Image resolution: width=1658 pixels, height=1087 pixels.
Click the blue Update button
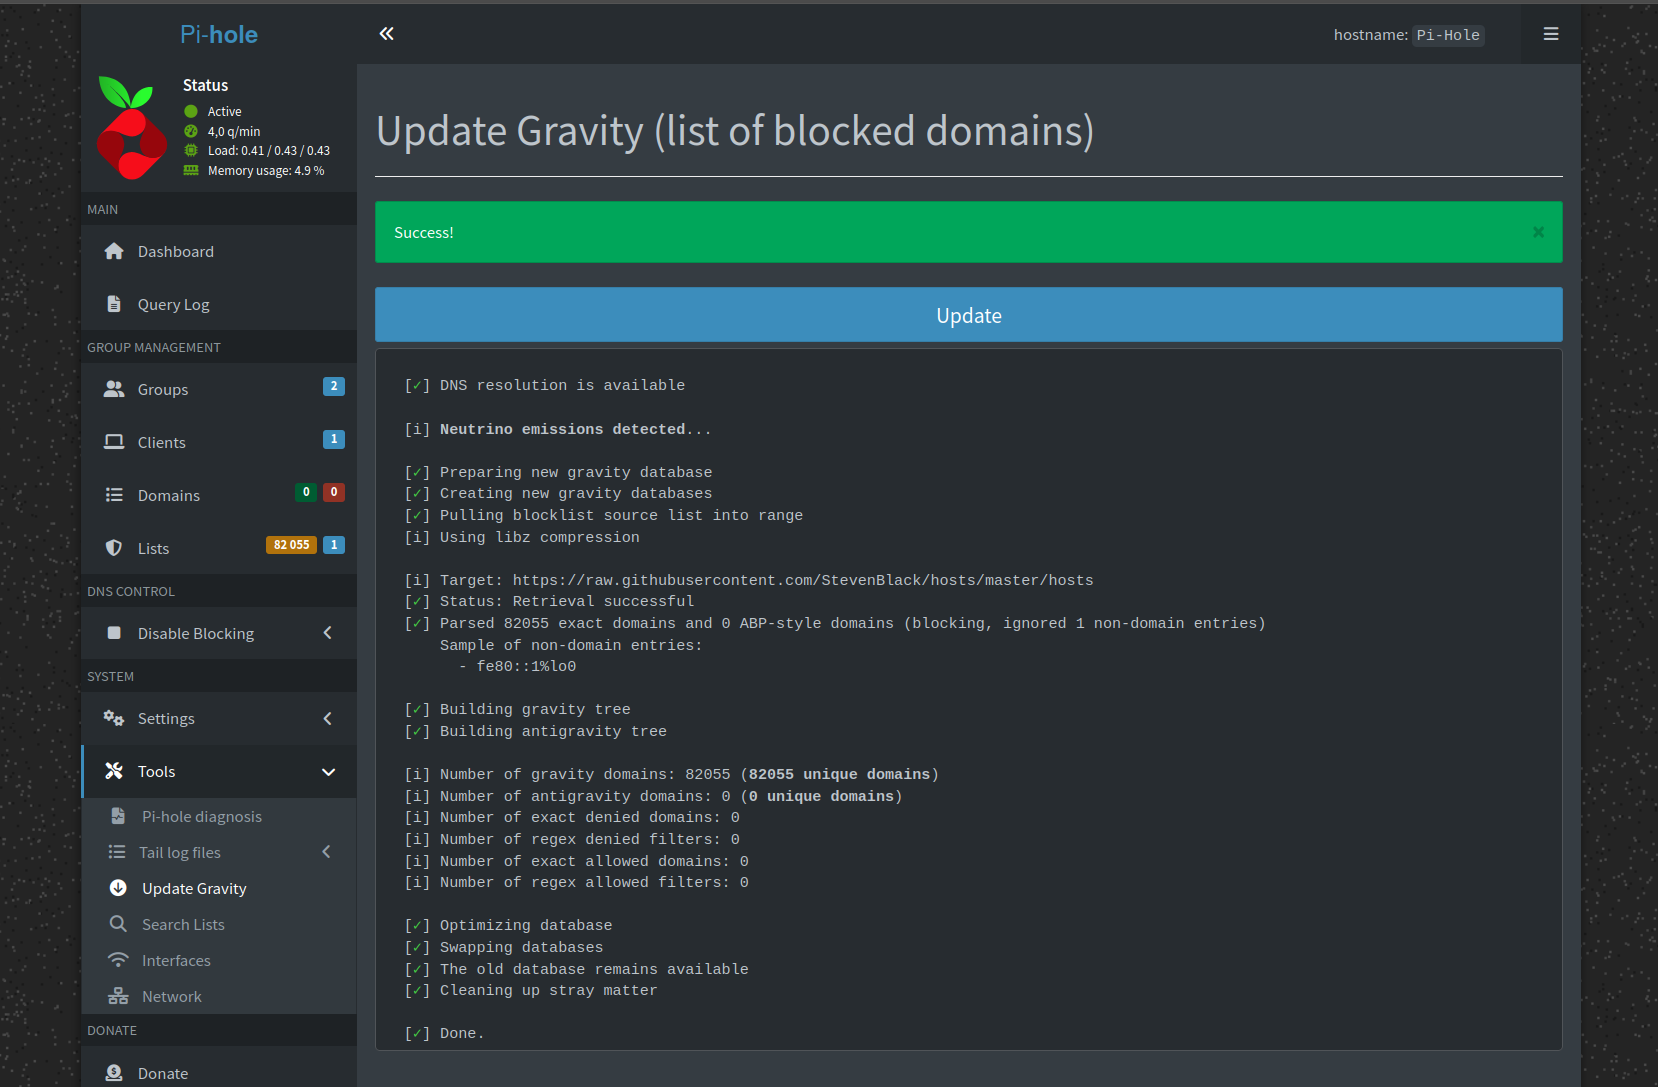[968, 315]
